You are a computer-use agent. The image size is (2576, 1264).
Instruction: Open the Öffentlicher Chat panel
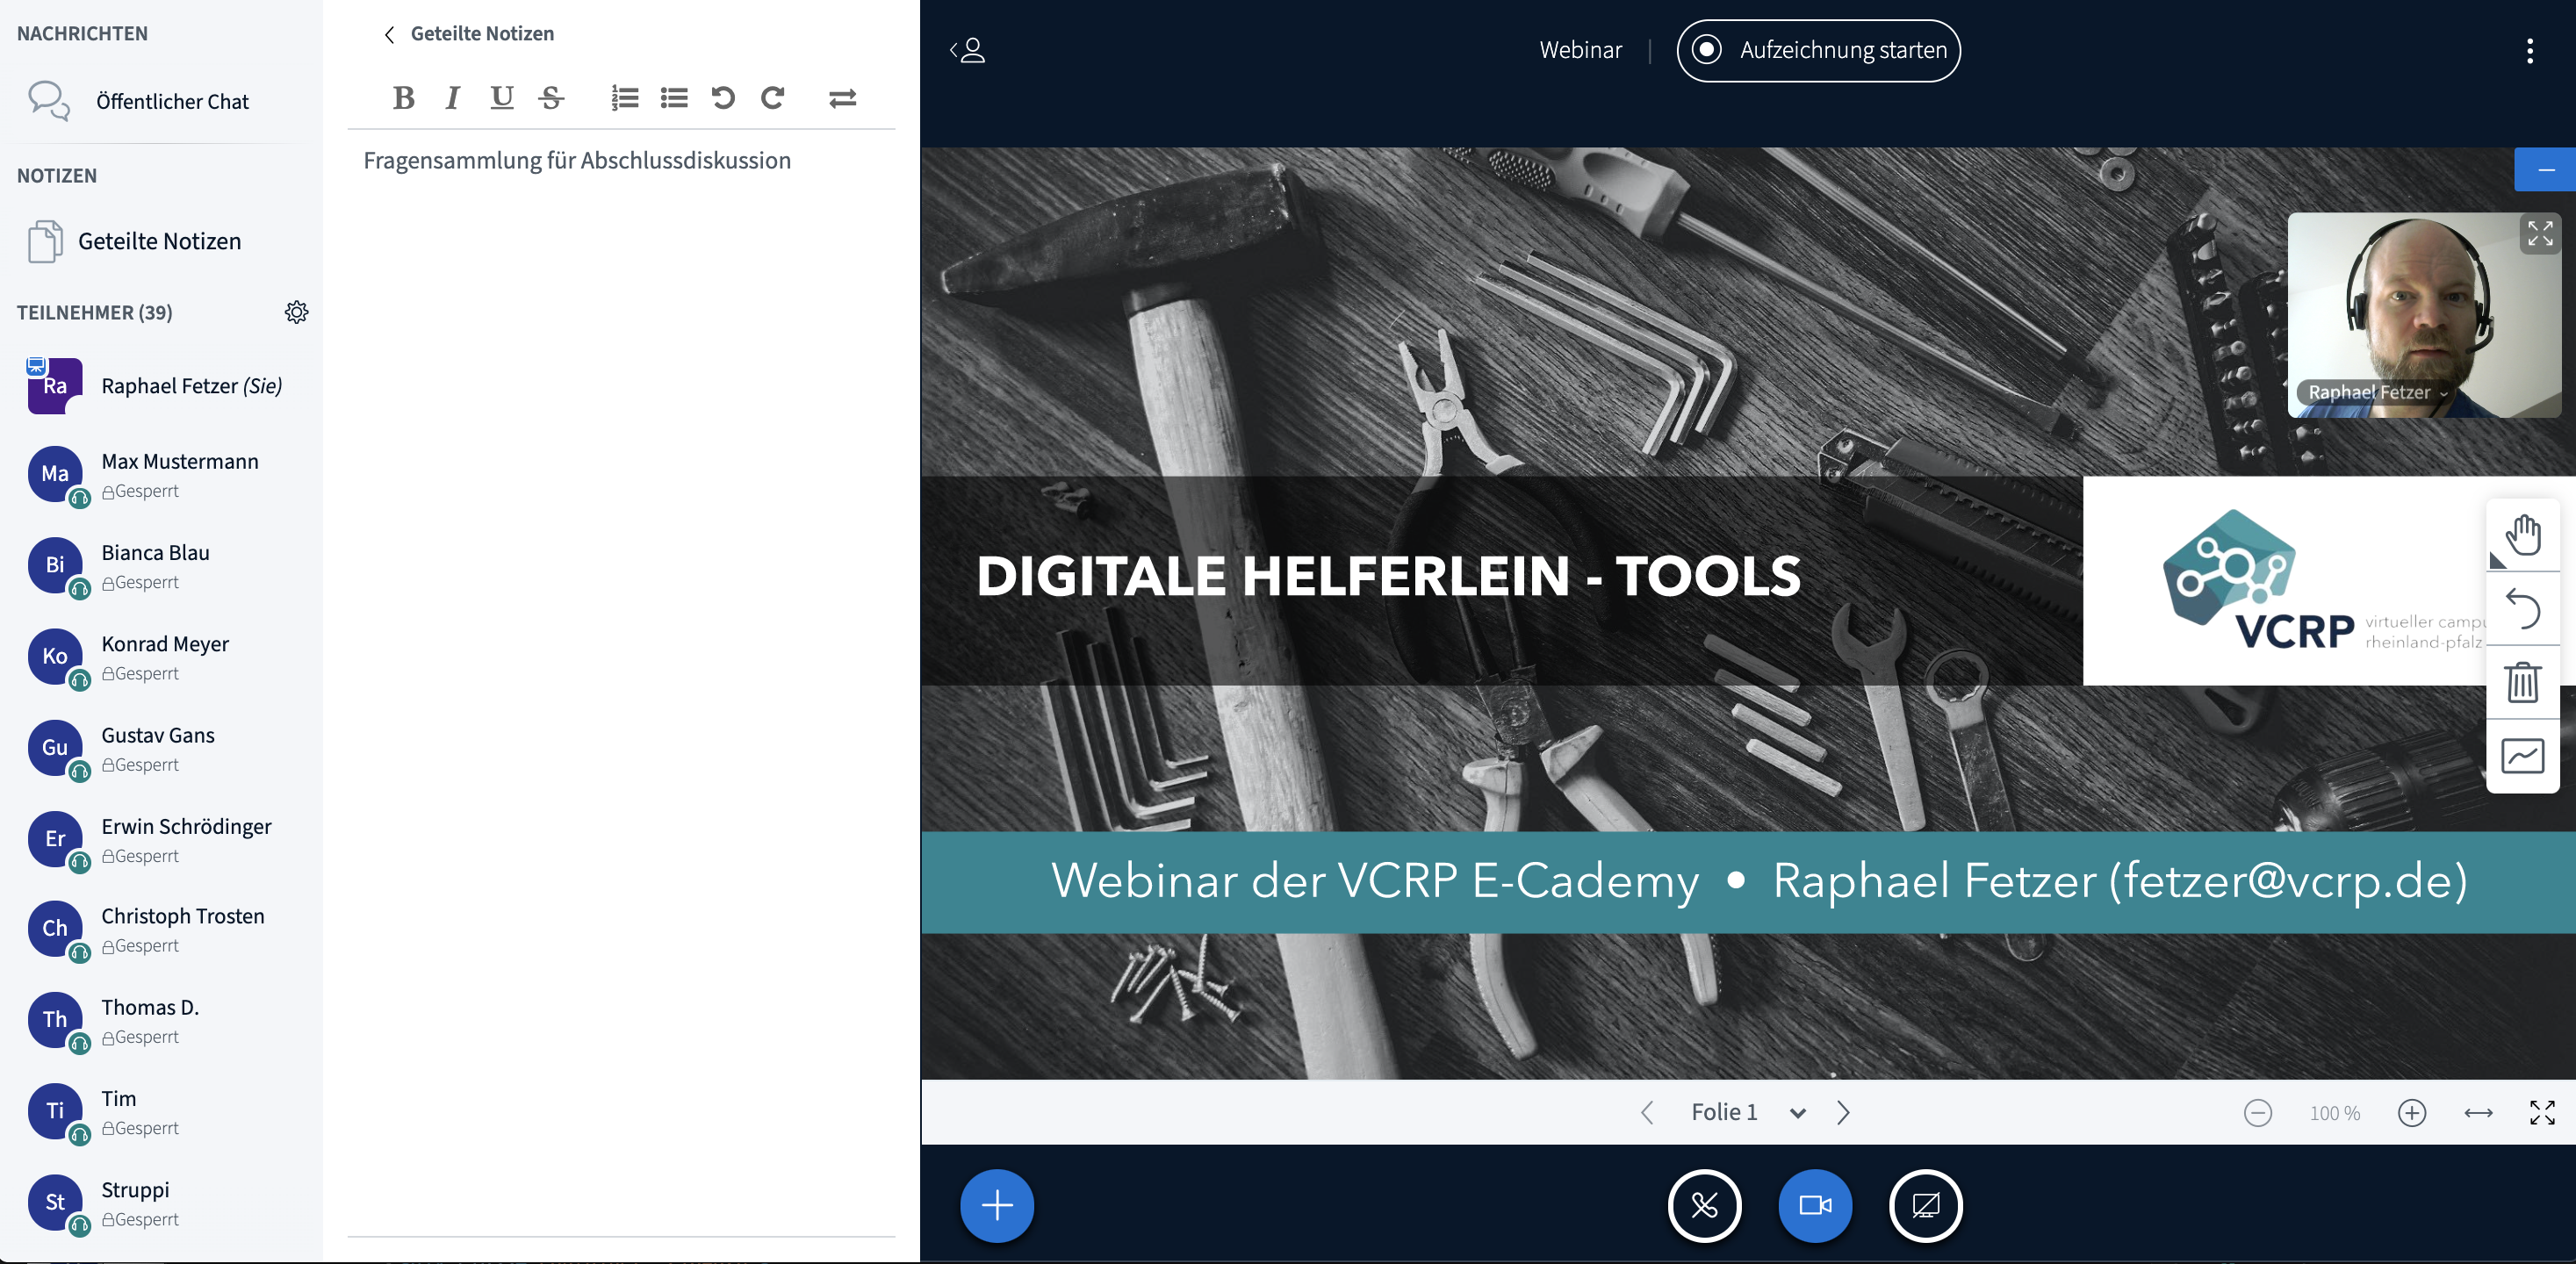[x=171, y=101]
